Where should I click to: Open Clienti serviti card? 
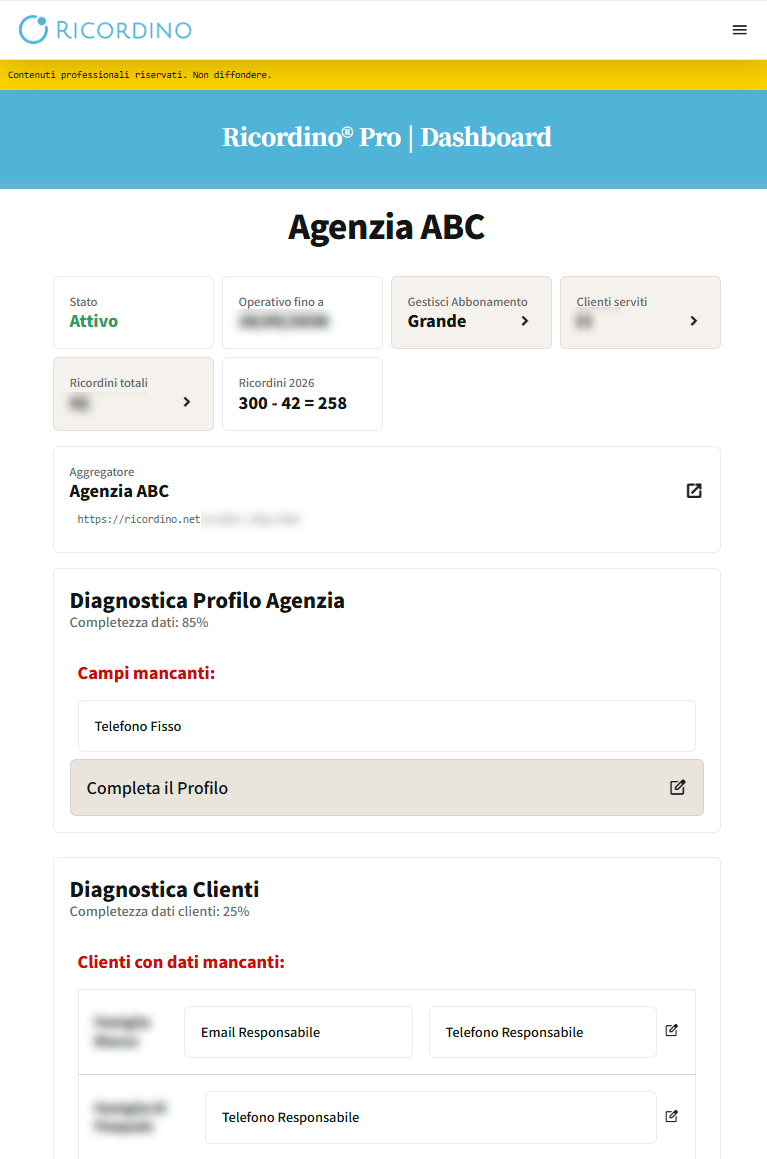click(x=640, y=313)
